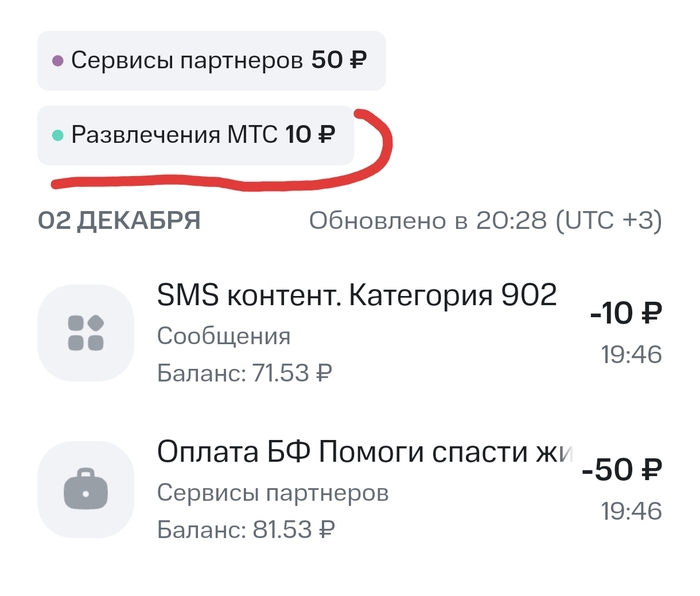700x596 pixels.
Task: Click the purple dot in the Сервисы партнеров chip
Action: (57, 61)
